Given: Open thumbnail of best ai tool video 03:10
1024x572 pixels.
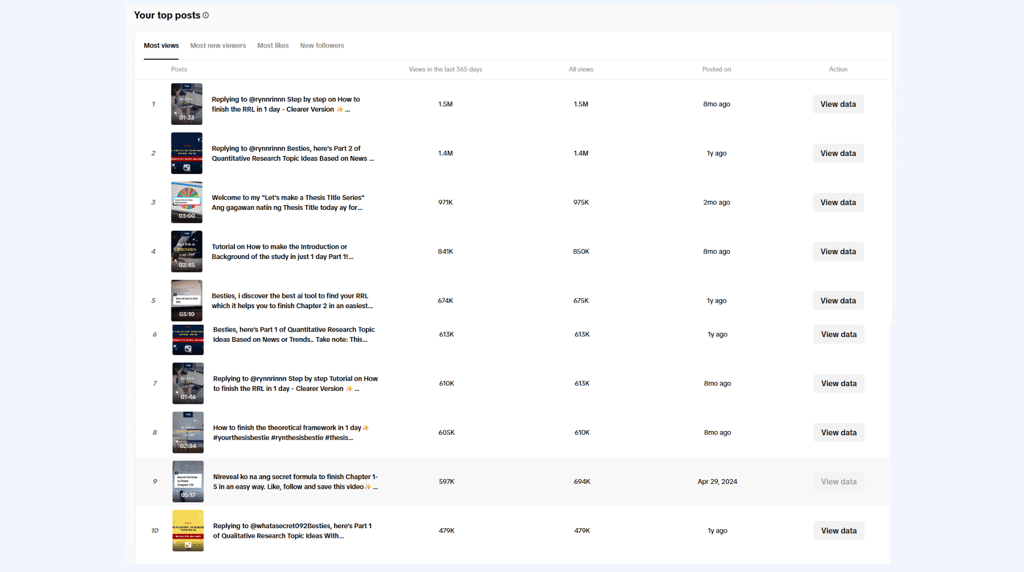Looking at the screenshot, I should point(187,300).
